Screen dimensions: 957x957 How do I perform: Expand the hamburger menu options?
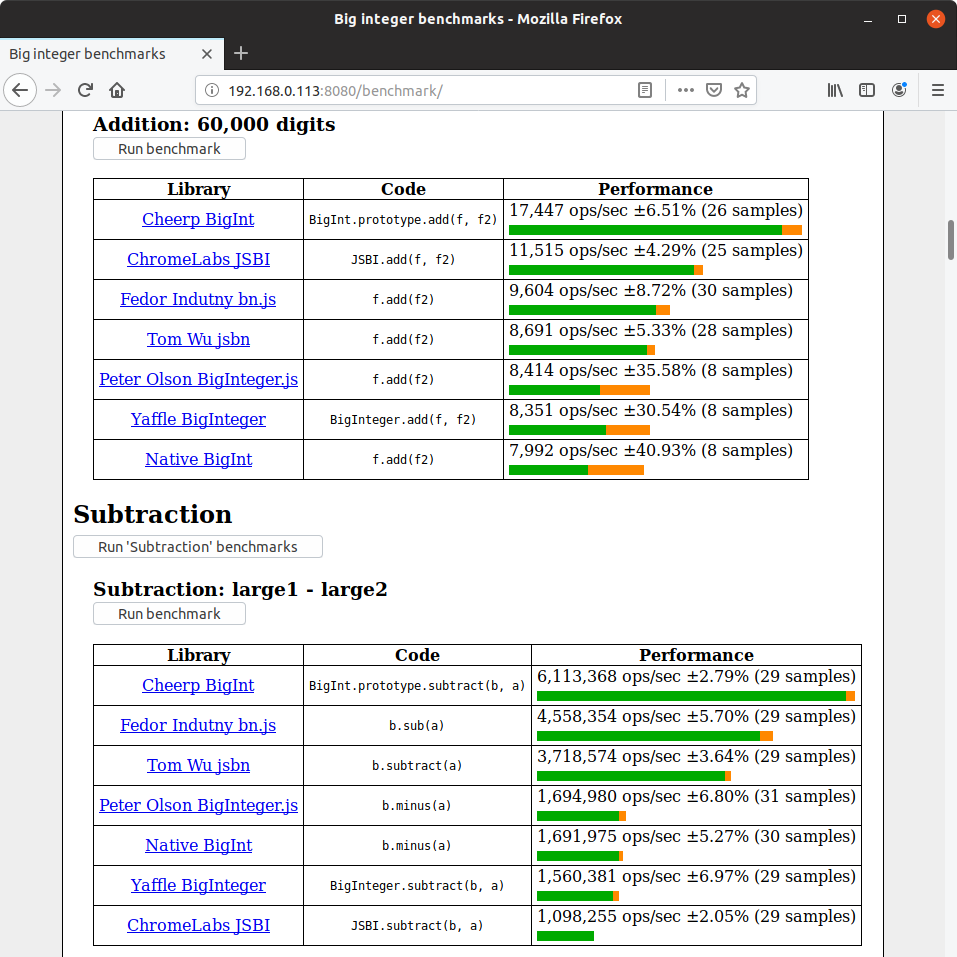click(938, 90)
